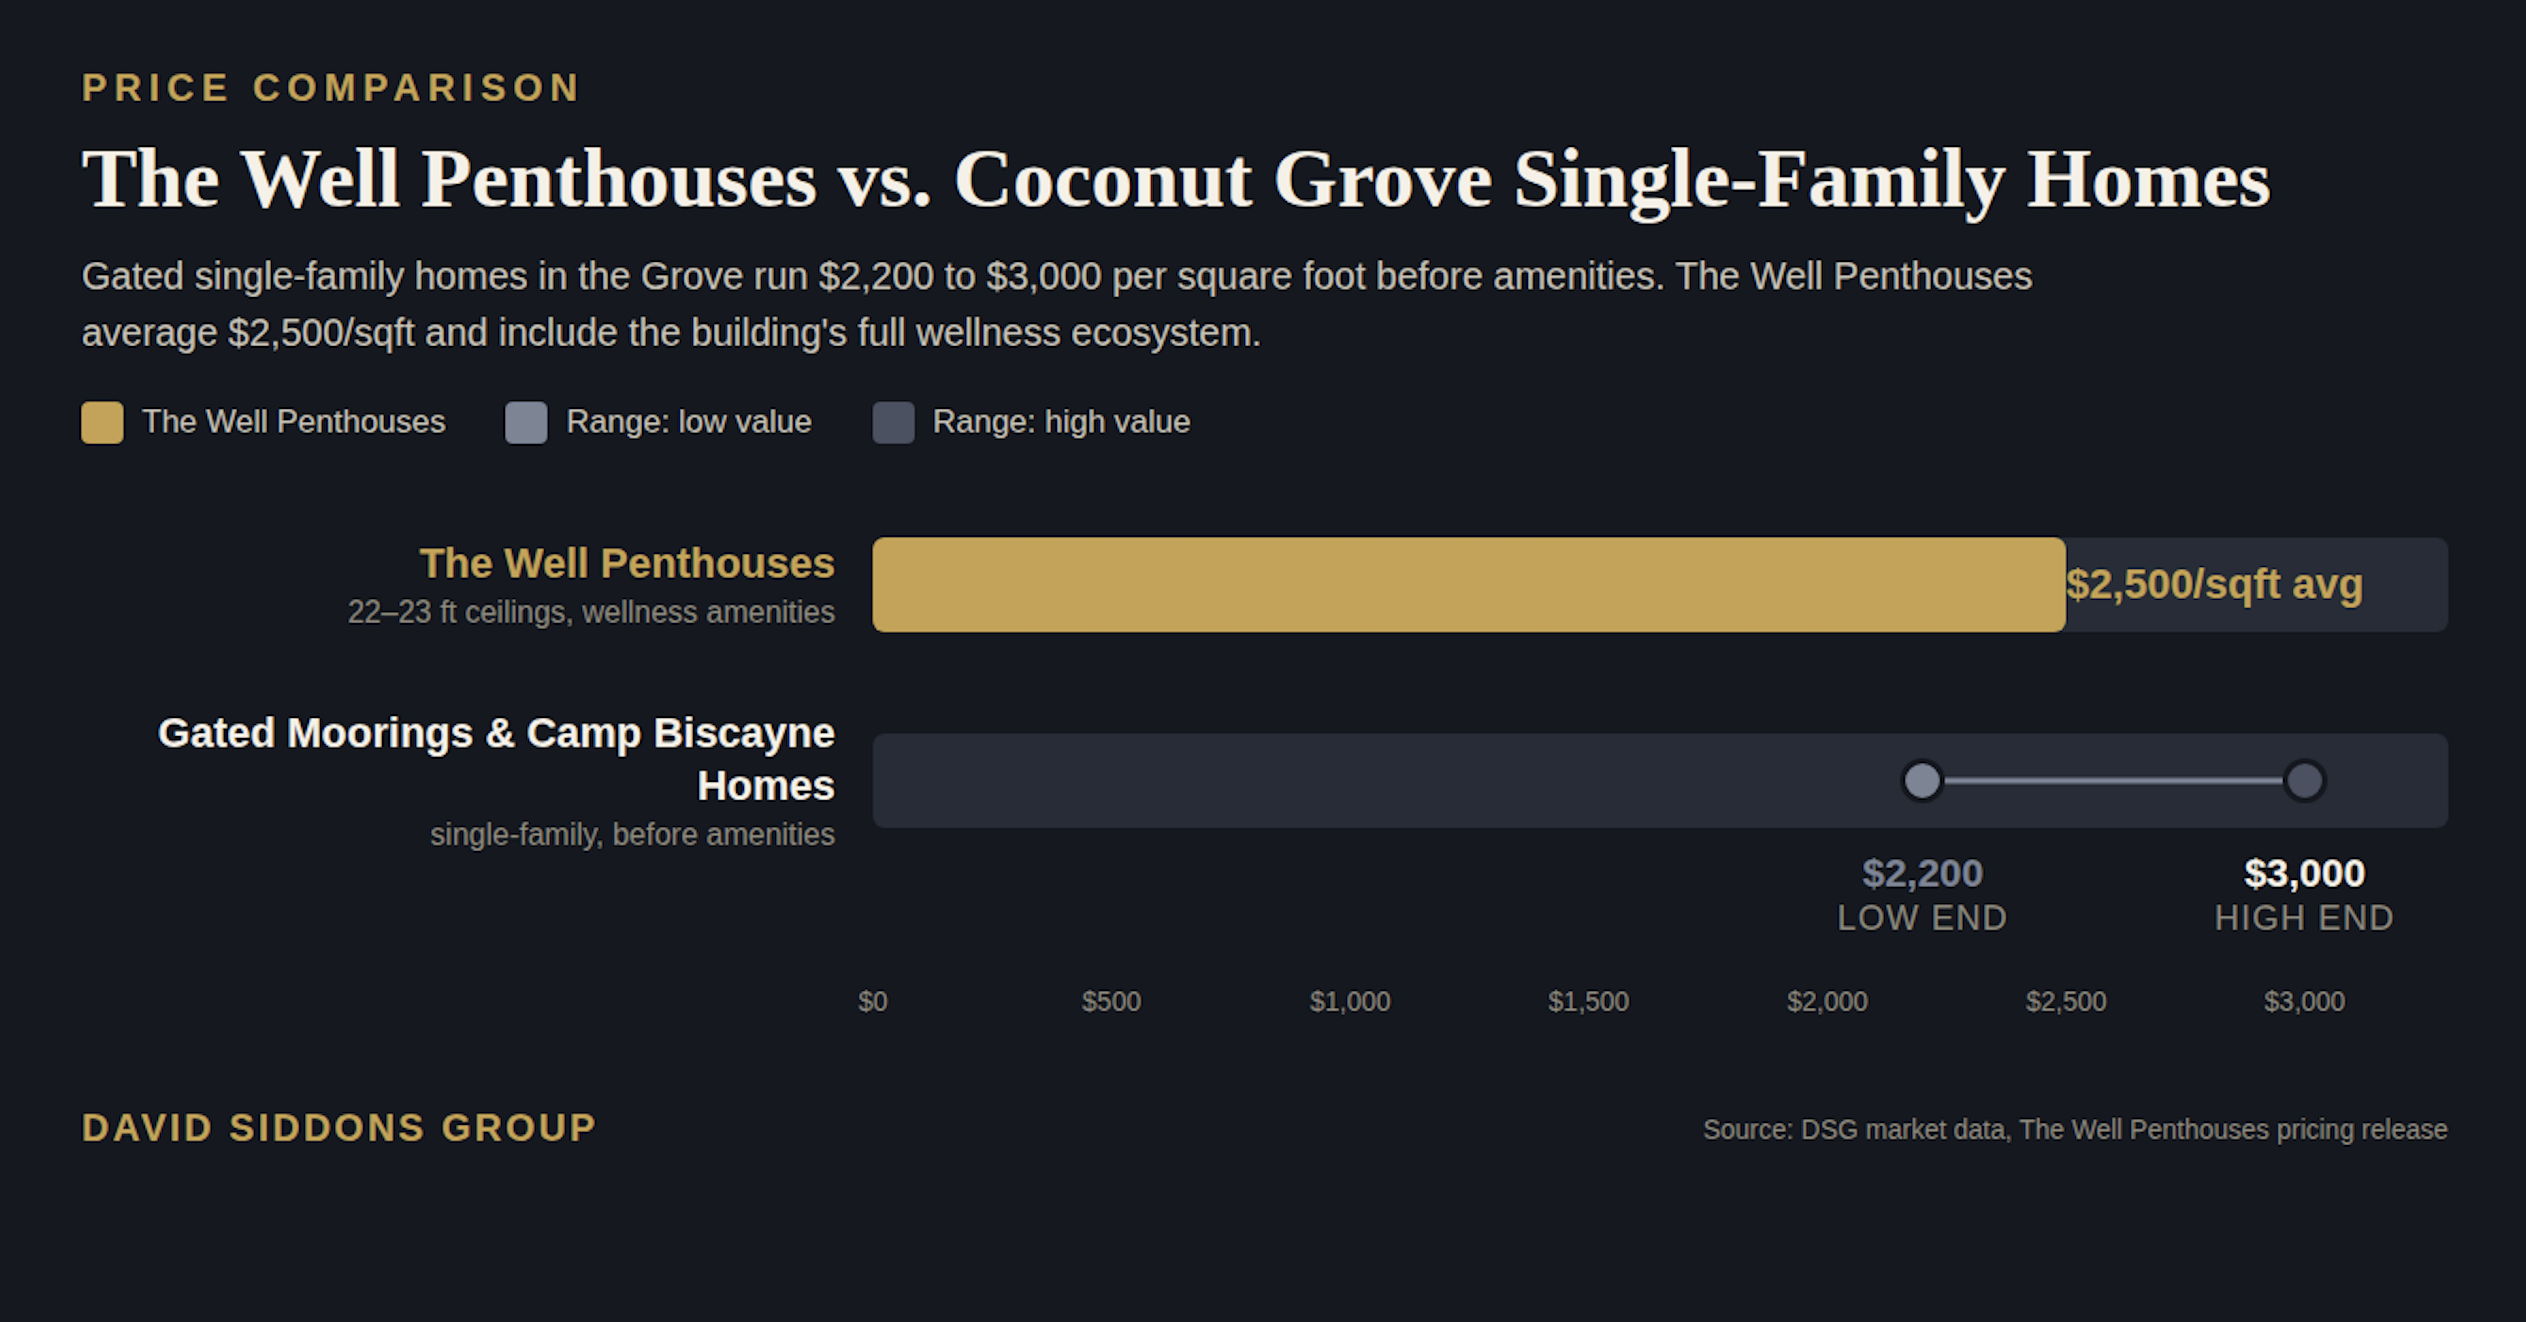2526x1322 pixels.
Task: Select the high-end range marker dot
Action: click(x=2304, y=781)
